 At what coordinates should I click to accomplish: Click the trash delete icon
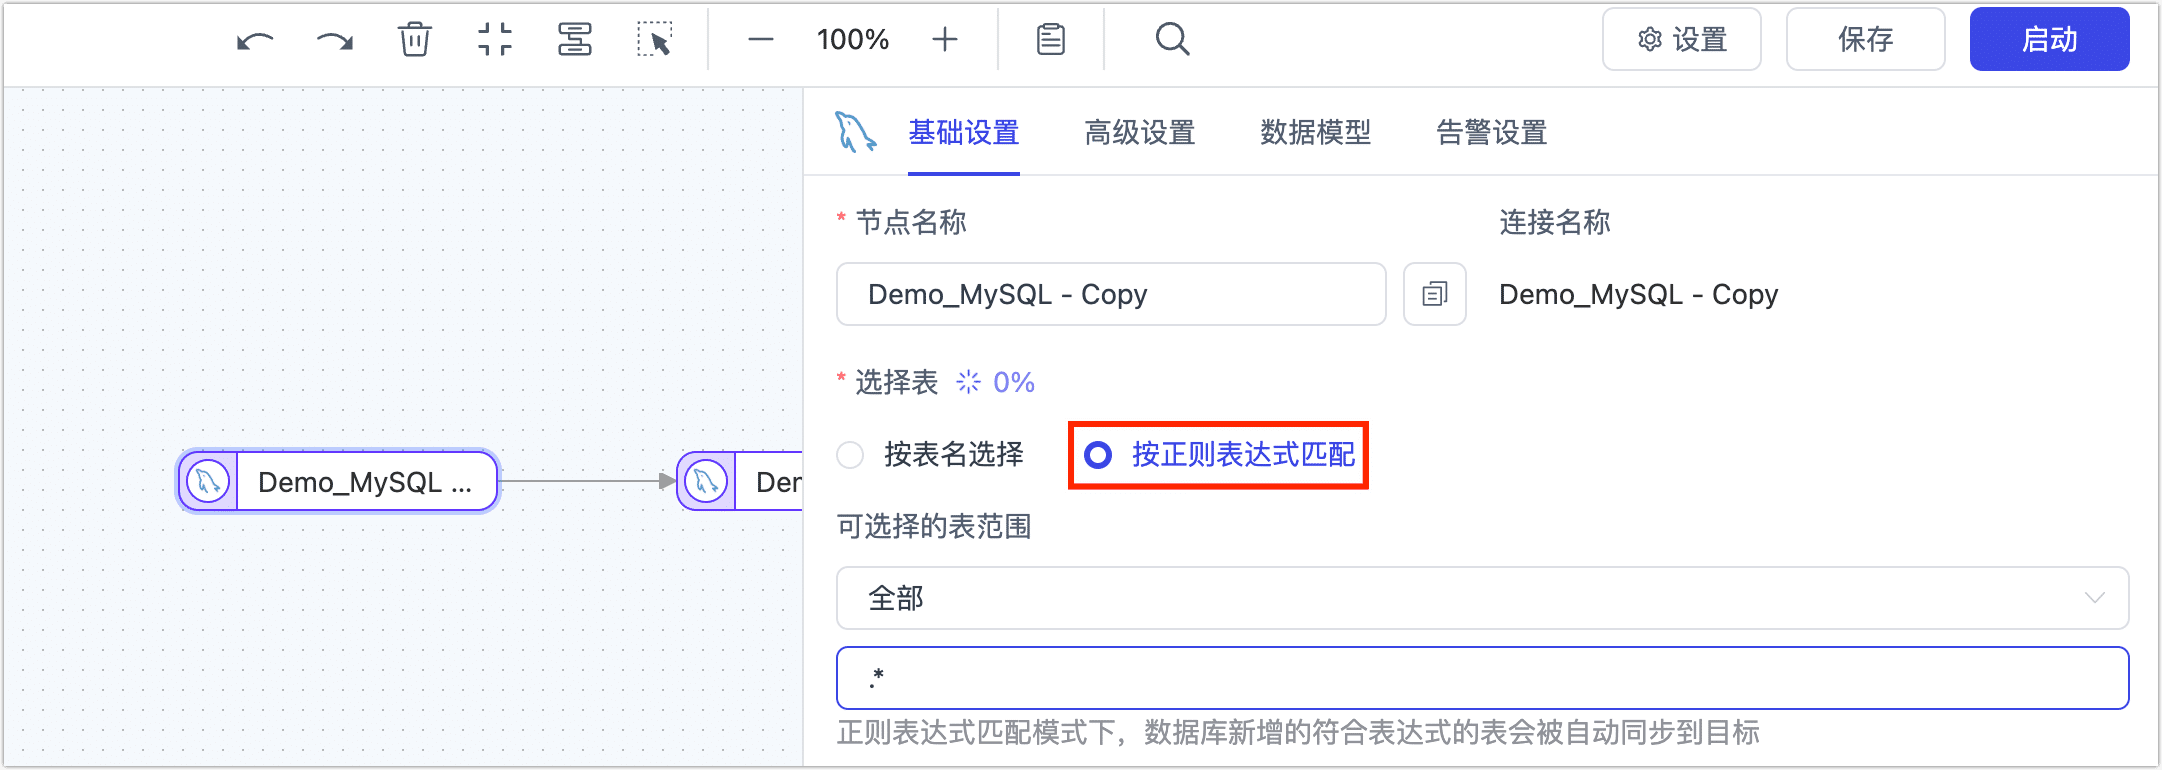tap(414, 39)
